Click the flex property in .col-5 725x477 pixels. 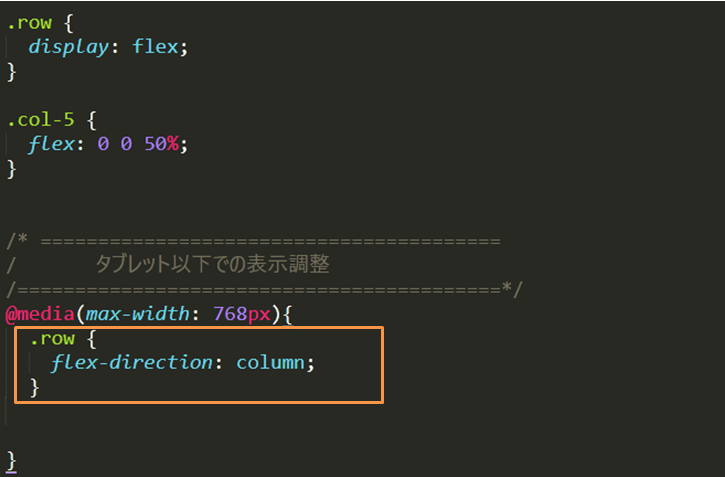[51, 144]
